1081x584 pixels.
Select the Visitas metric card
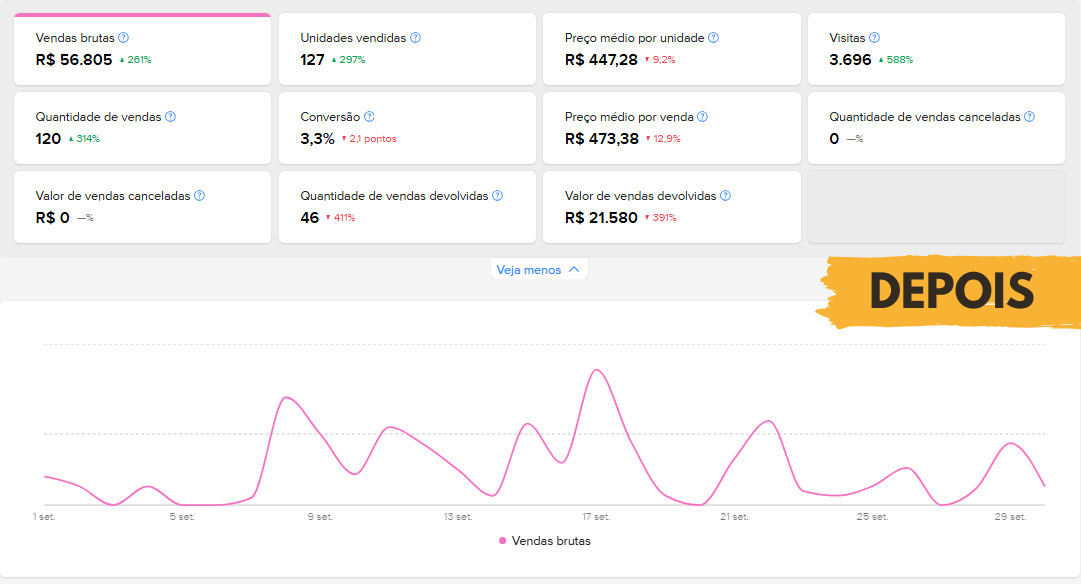936,50
